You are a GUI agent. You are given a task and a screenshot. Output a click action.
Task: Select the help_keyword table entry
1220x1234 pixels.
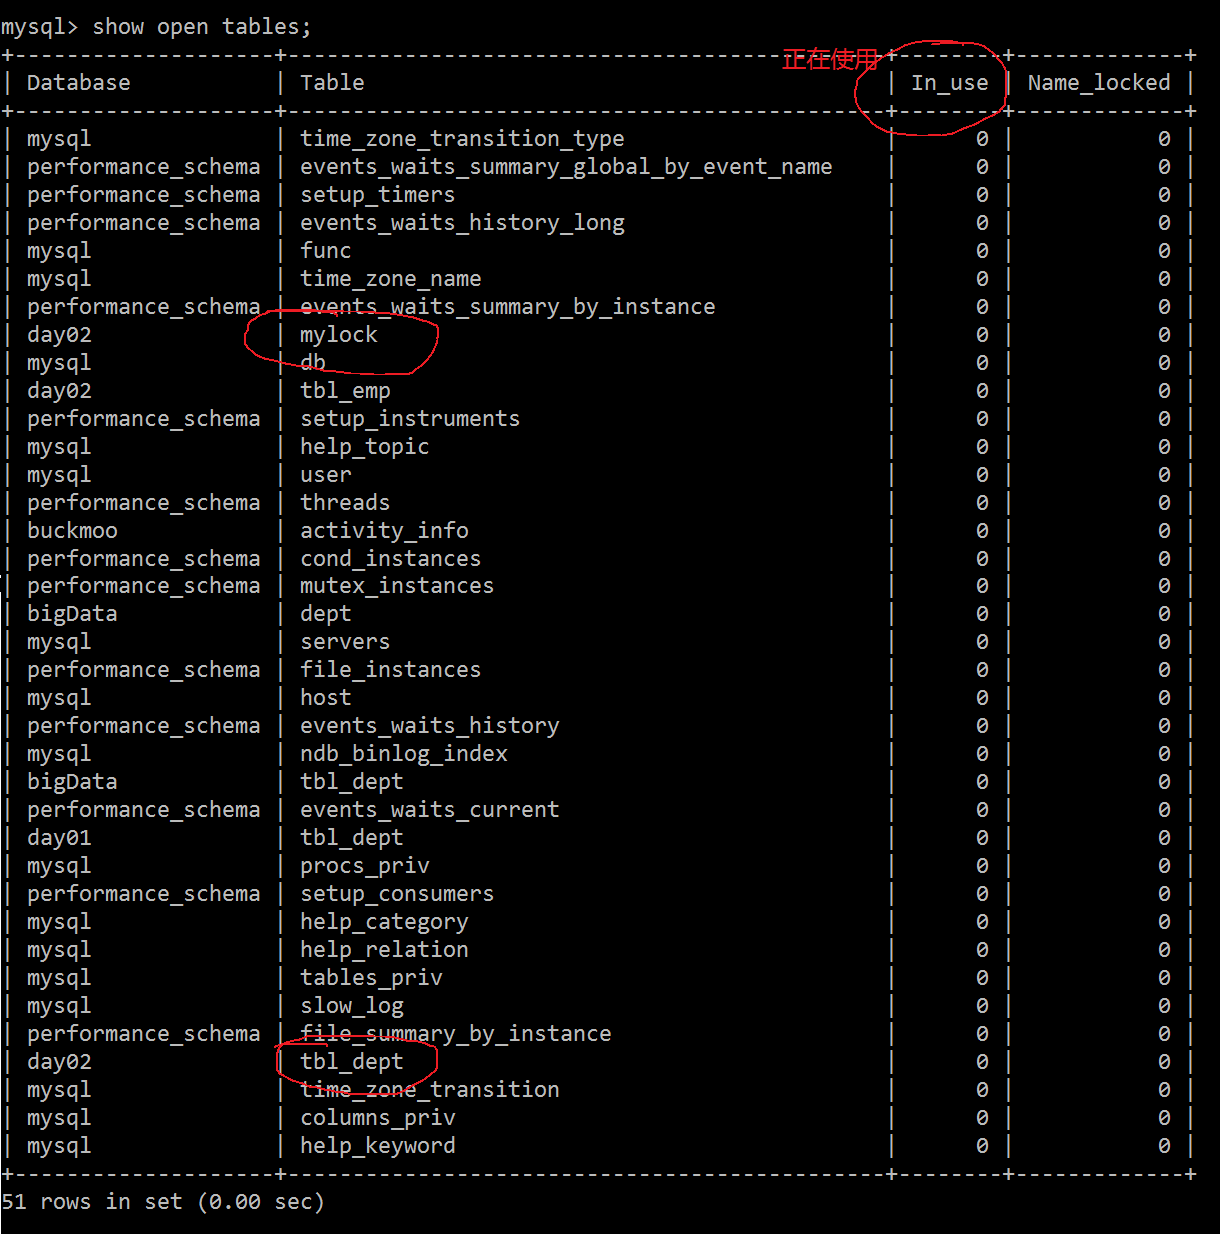[377, 1146]
